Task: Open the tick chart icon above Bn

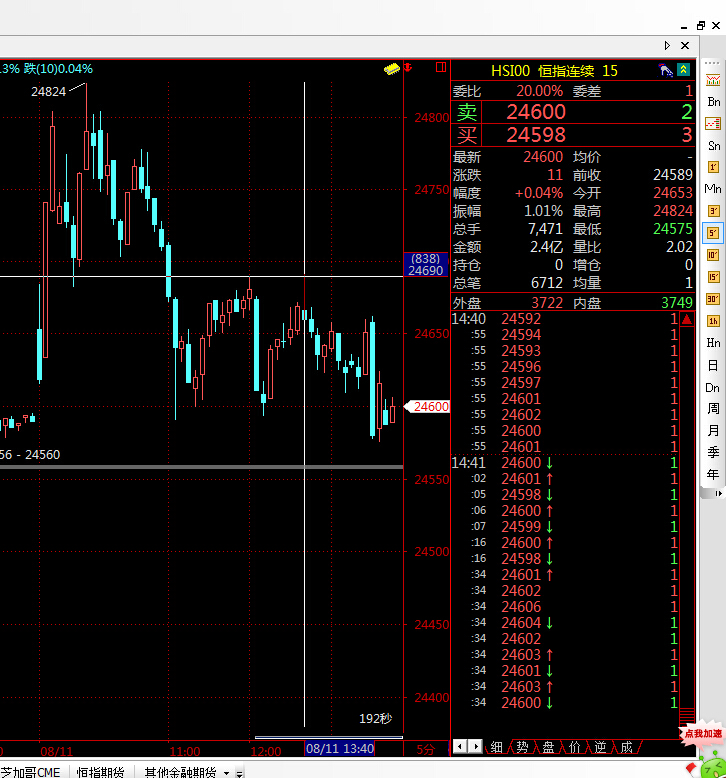Action: [x=713, y=80]
